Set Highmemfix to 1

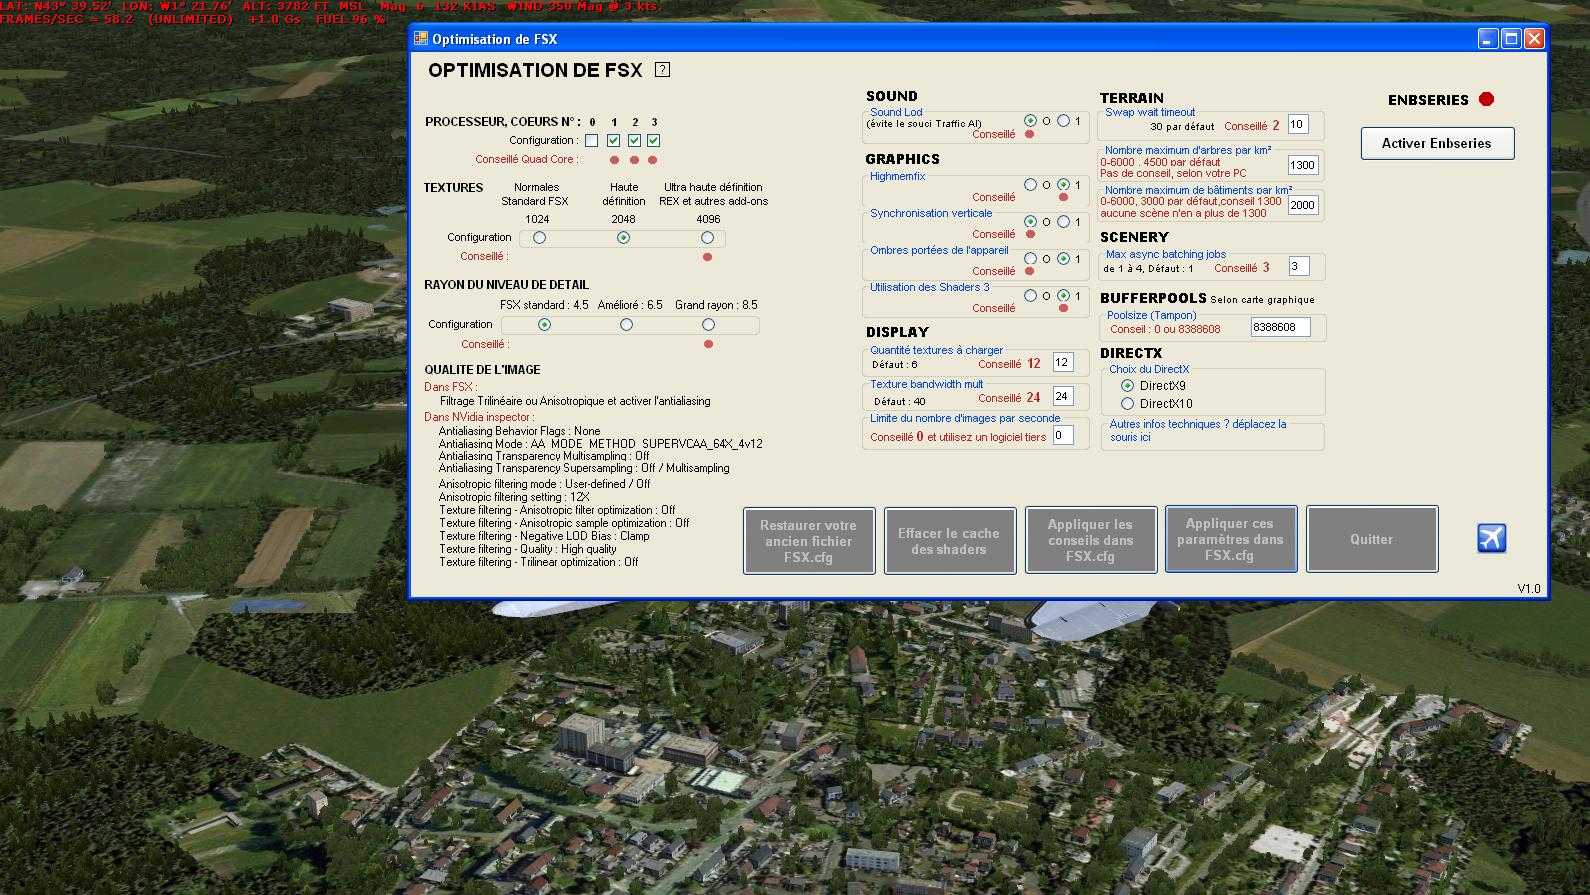(1063, 185)
